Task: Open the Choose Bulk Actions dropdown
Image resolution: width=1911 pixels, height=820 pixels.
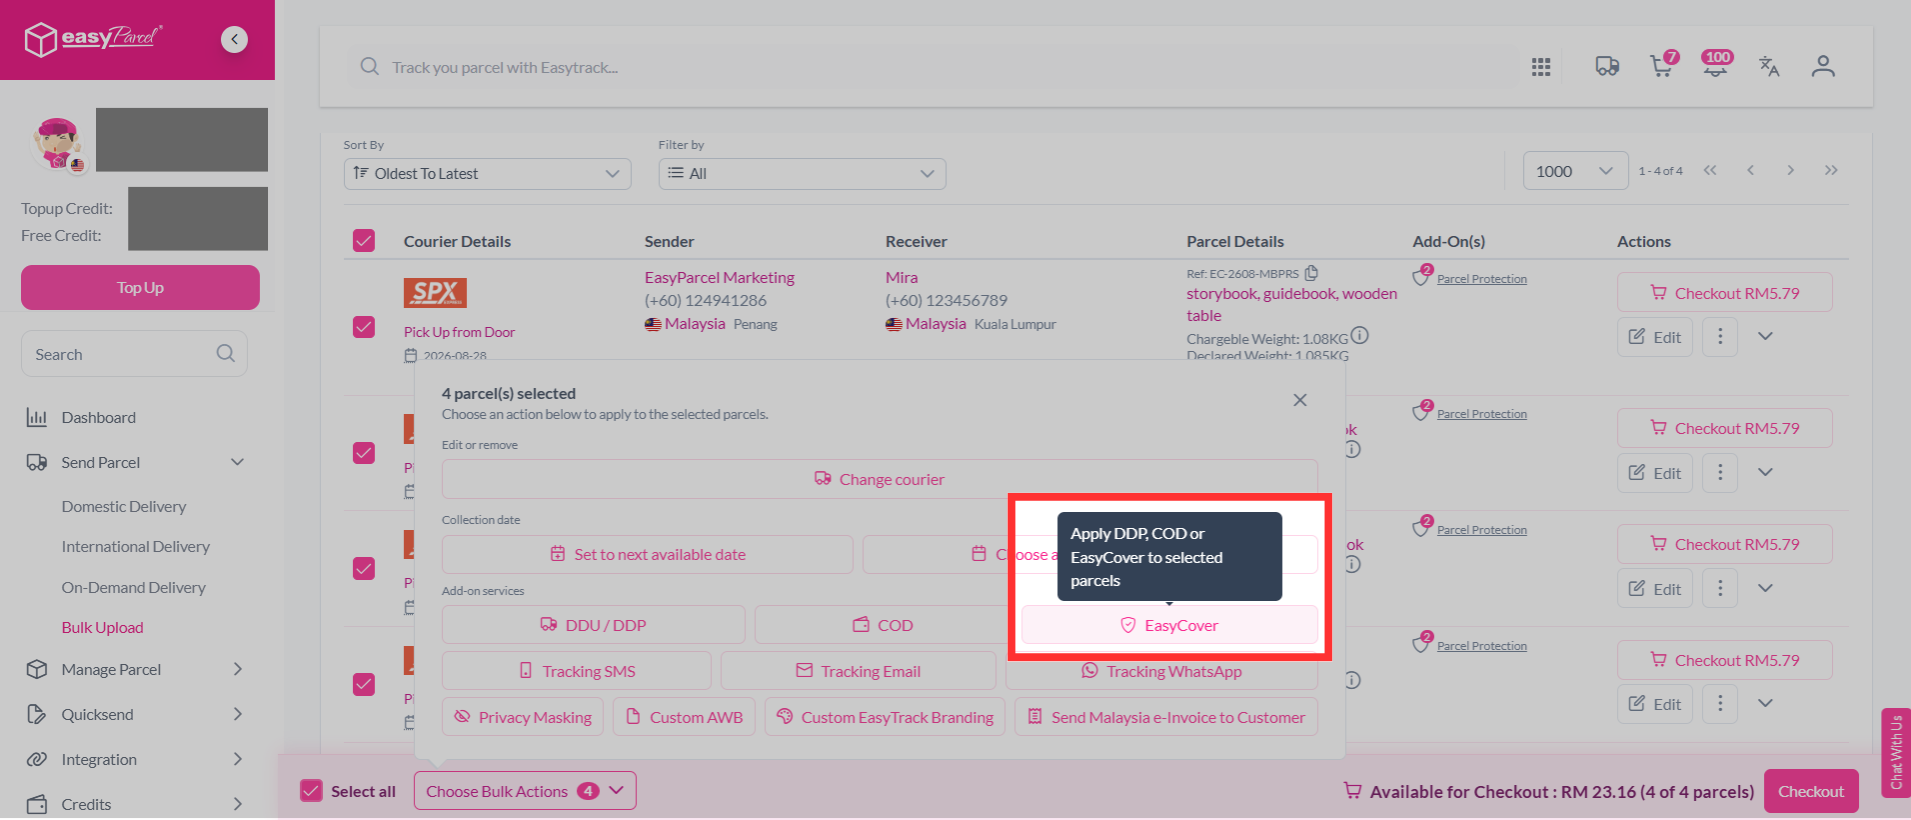Action: (525, 791)
